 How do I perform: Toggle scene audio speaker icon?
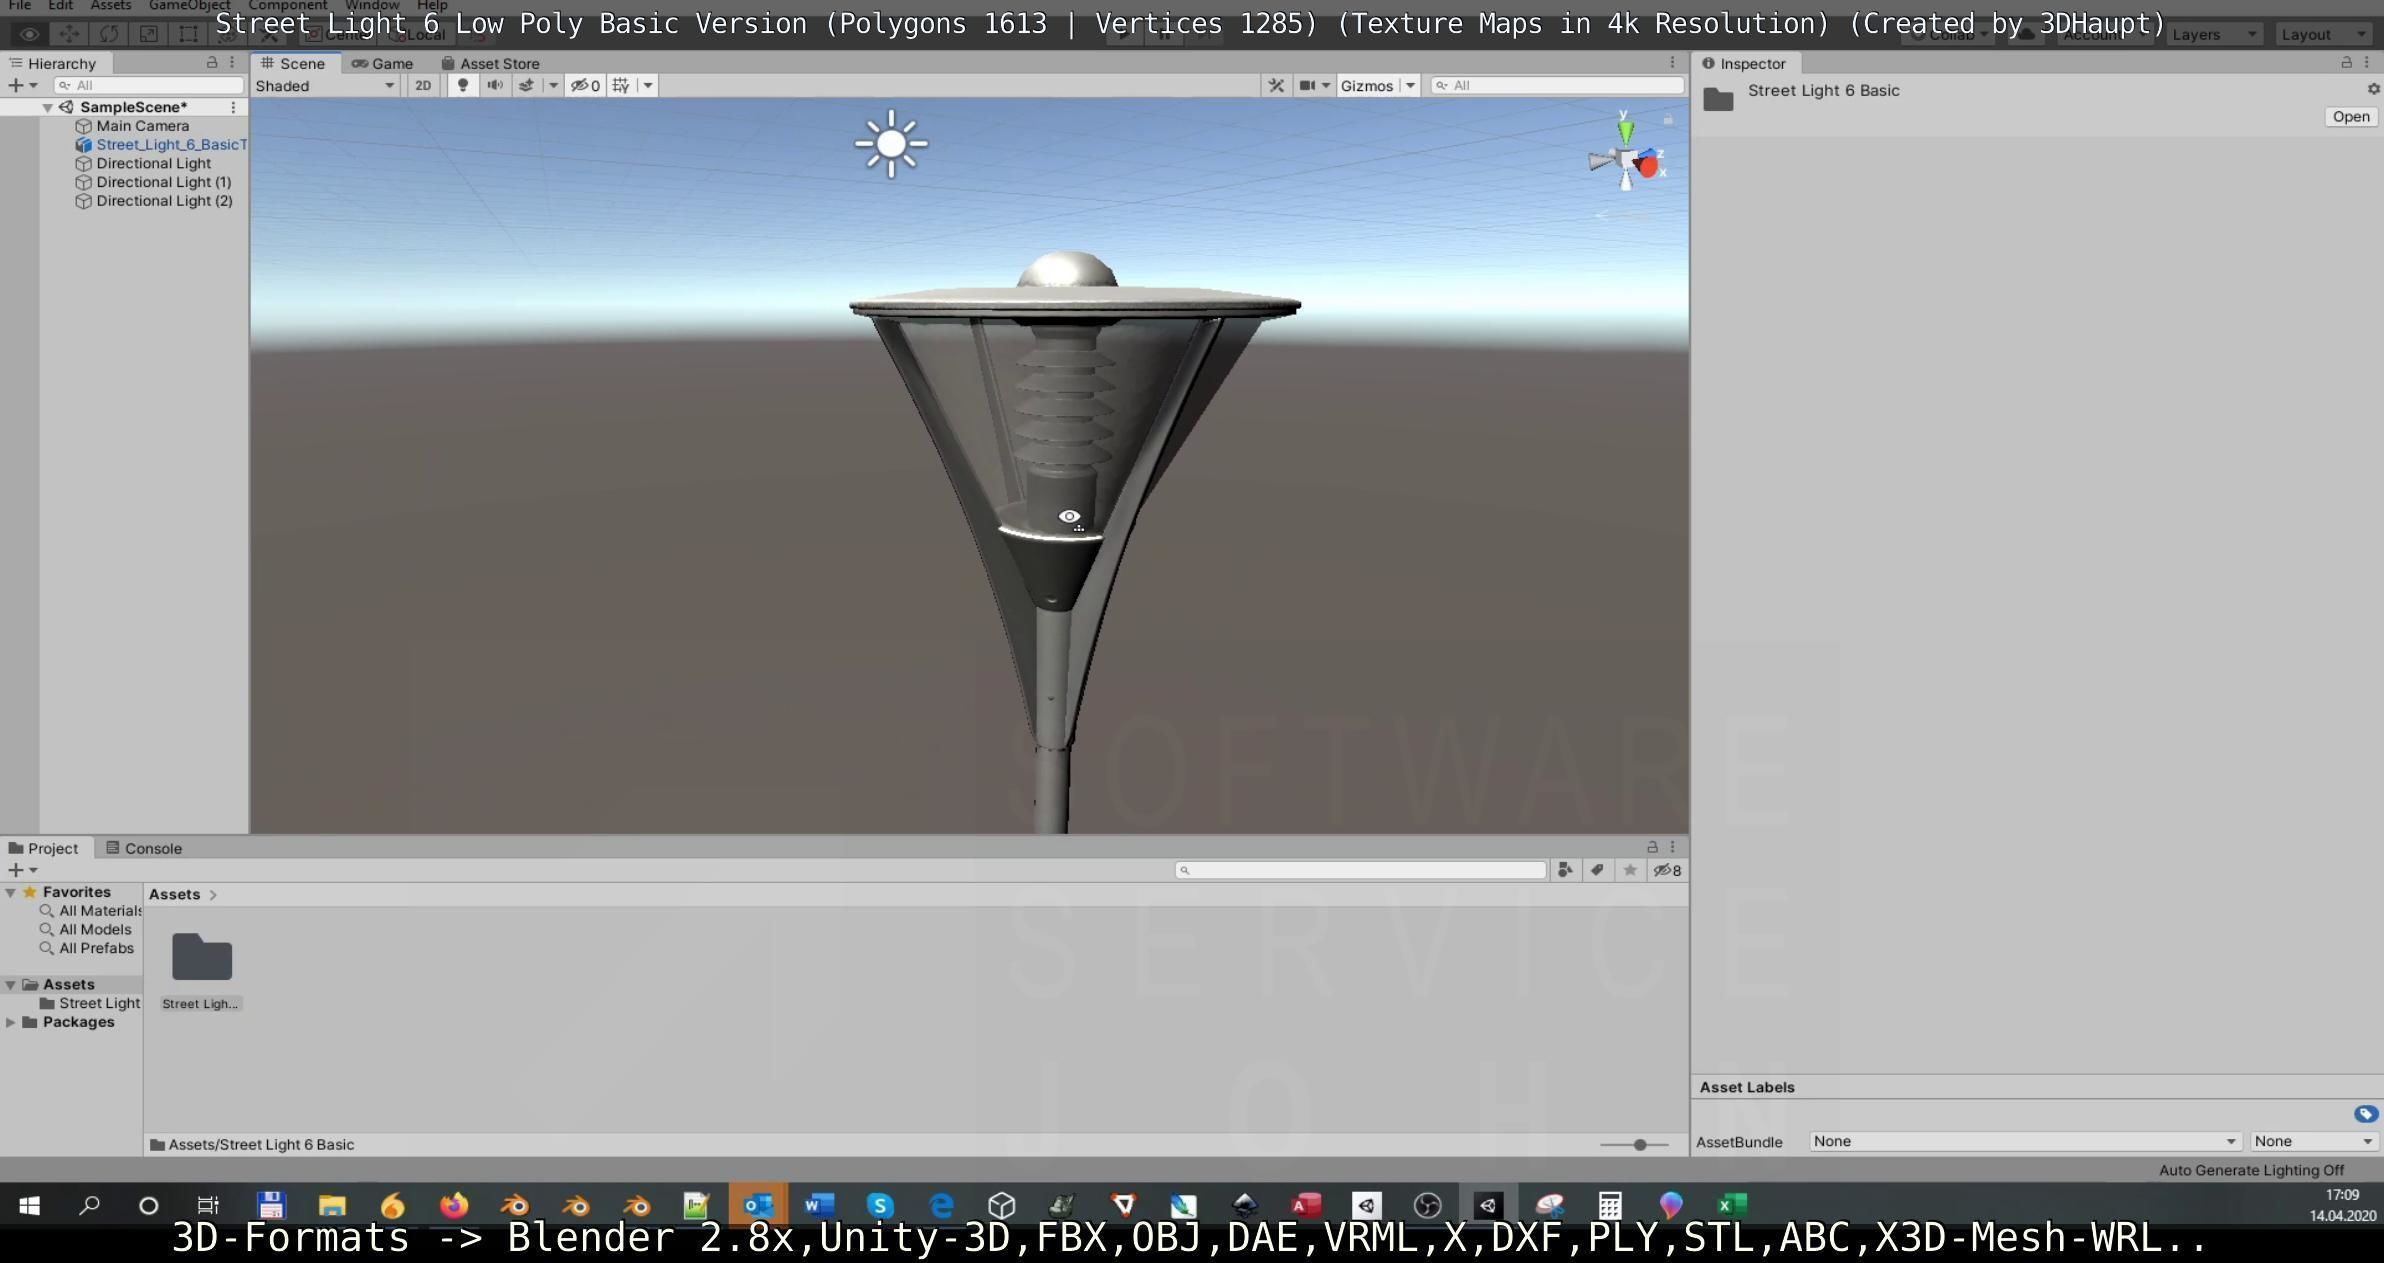[x=494, y=86]
